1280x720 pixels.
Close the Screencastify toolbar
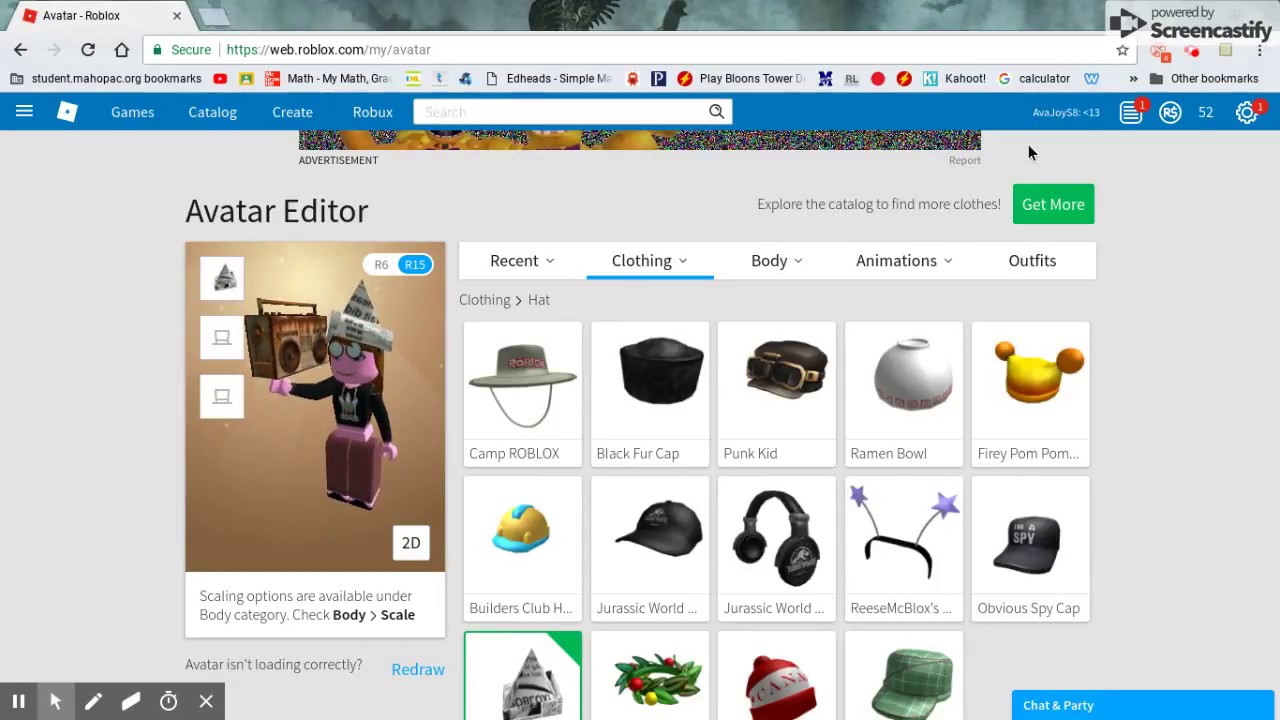pos(206,702)
